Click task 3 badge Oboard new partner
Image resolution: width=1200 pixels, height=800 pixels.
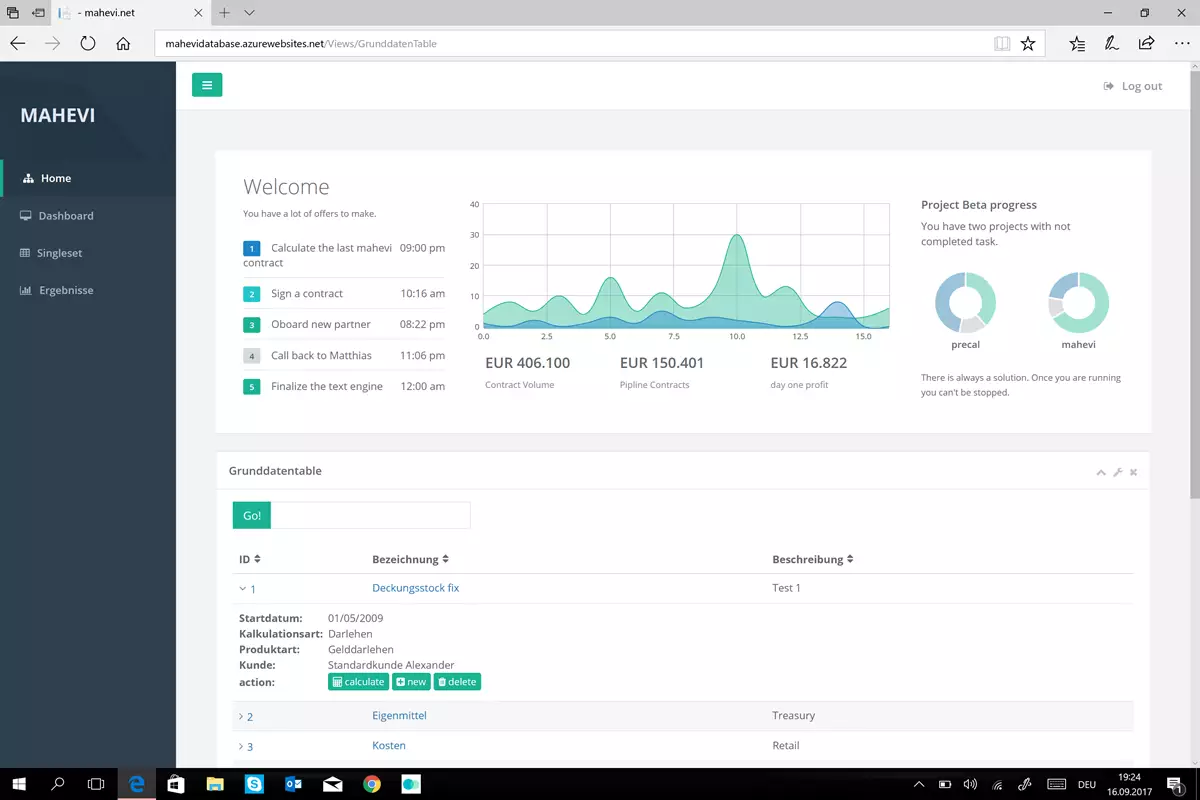pyautogui.click(x=252, y=325)
